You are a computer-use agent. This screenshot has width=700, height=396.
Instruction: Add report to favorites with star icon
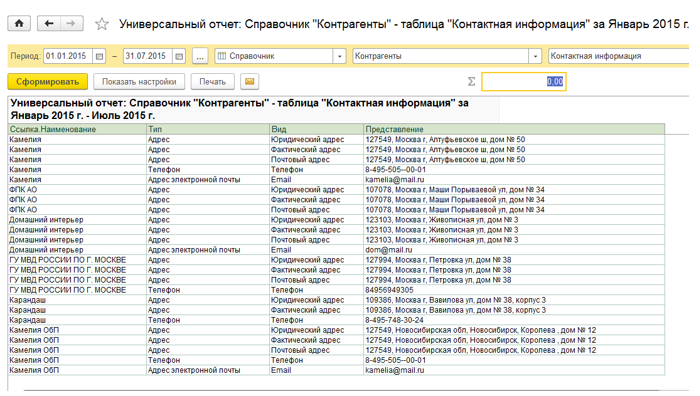click(102, 24)
